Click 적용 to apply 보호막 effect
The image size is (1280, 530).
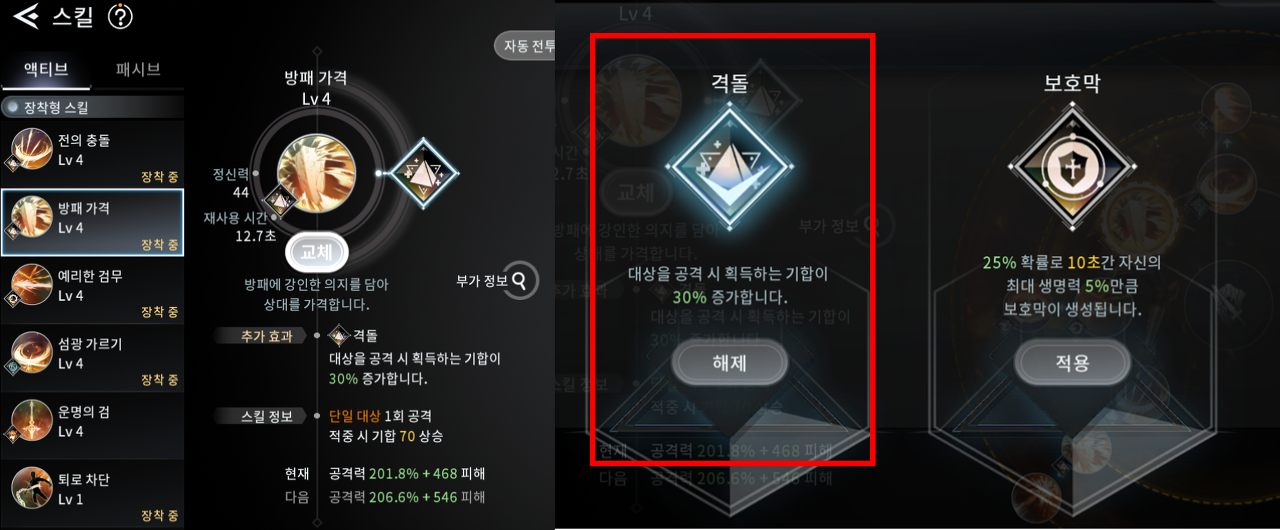click(x=1072, y=363)
